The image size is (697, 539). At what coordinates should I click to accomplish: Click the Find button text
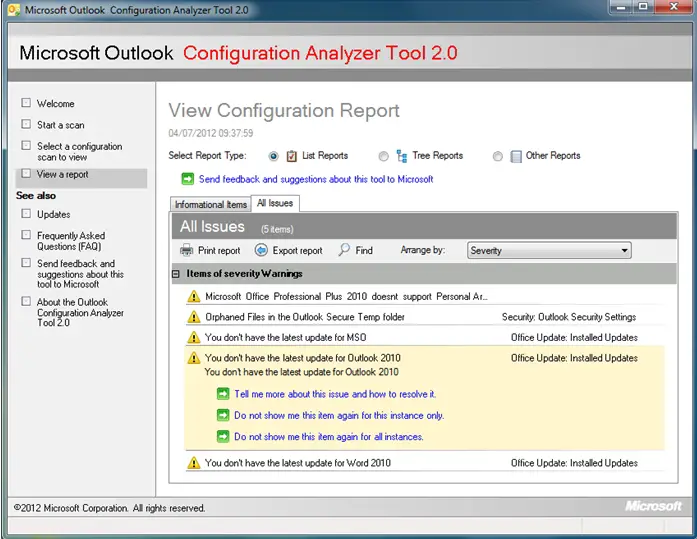click(364, 251)
